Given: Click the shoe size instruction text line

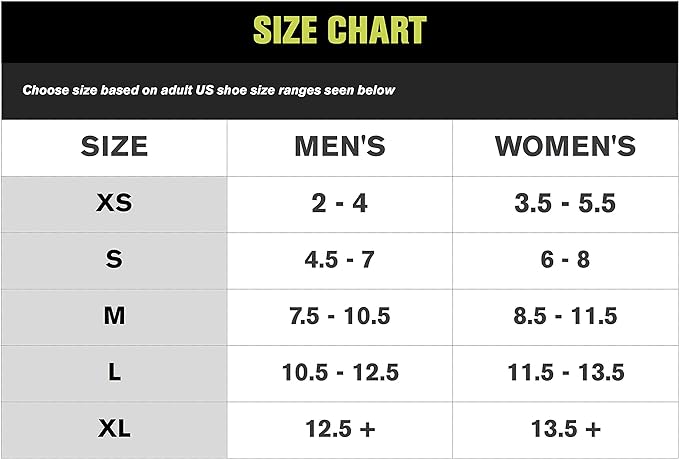Looking at the screenshot, I should (209, 90).
